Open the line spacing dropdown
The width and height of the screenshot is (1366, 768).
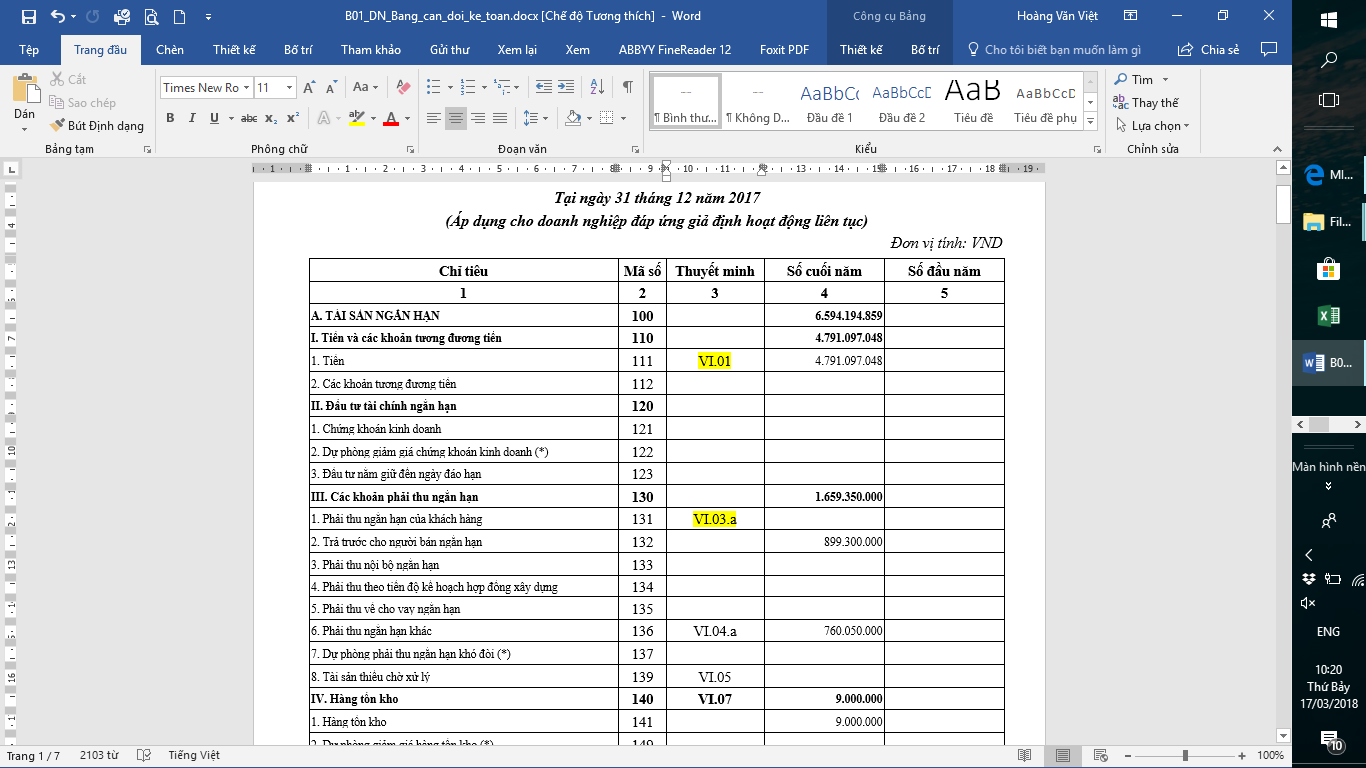point(536,118)
